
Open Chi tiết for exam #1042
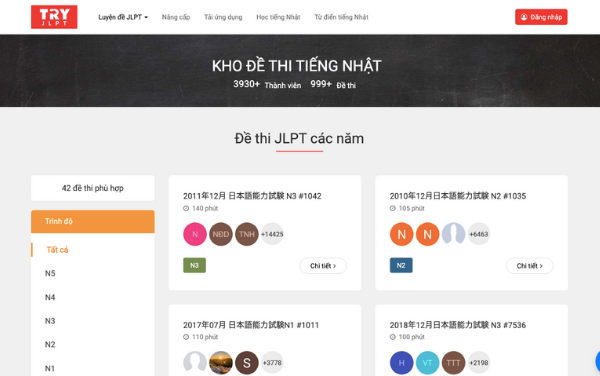pos(323,265)
